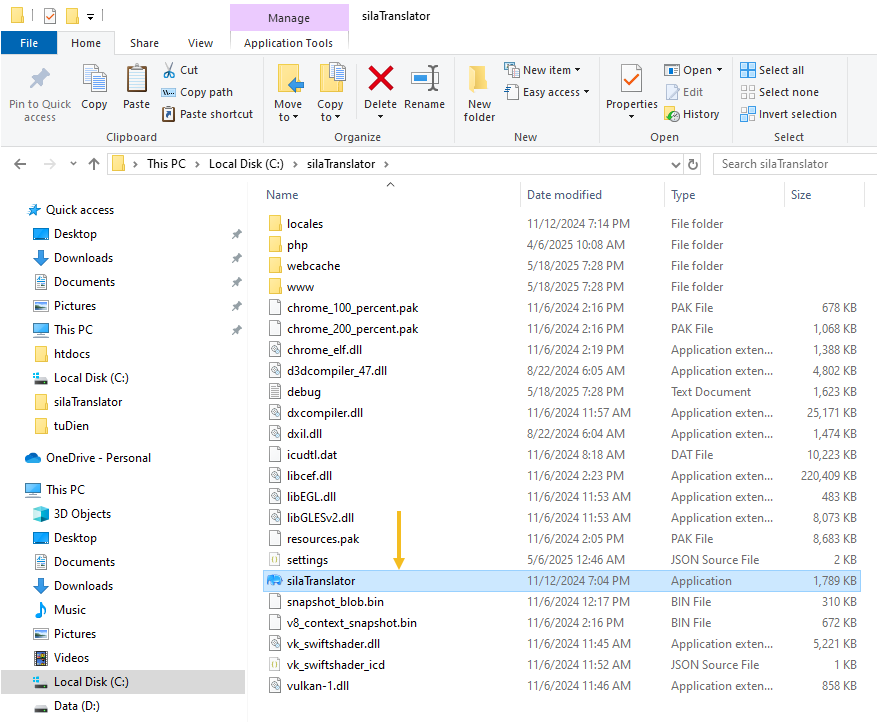Image resolution: width=877 pixels, height=722 pixels.
Task: Select the silaTranslator application file
Action: (321, 581)
